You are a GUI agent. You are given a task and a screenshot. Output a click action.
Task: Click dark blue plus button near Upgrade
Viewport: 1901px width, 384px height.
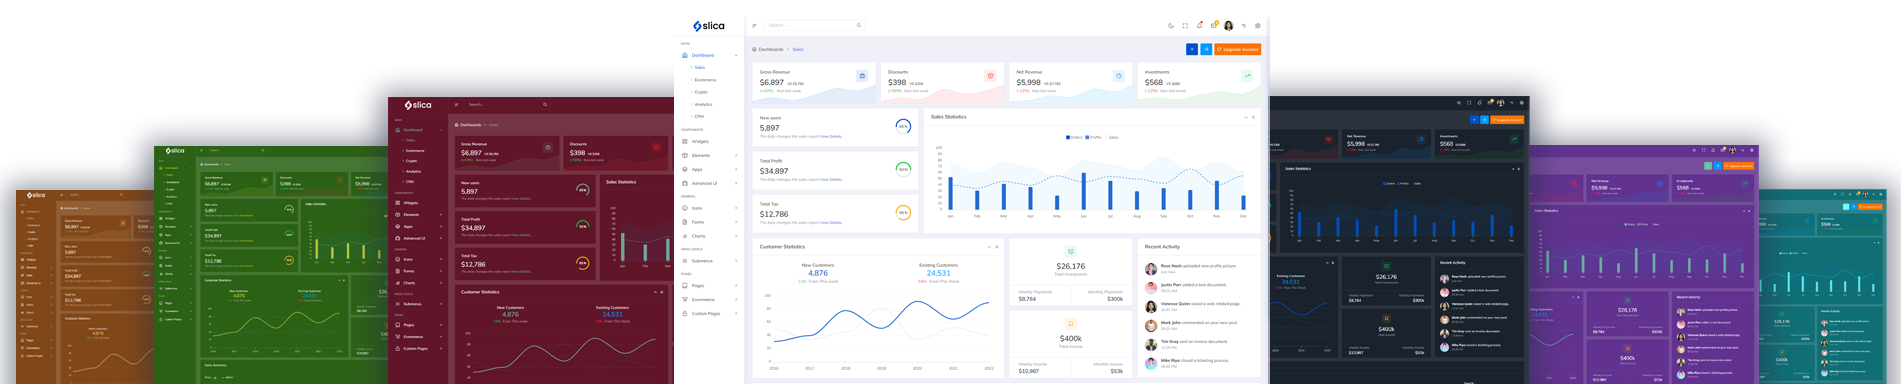(1191, 49)
